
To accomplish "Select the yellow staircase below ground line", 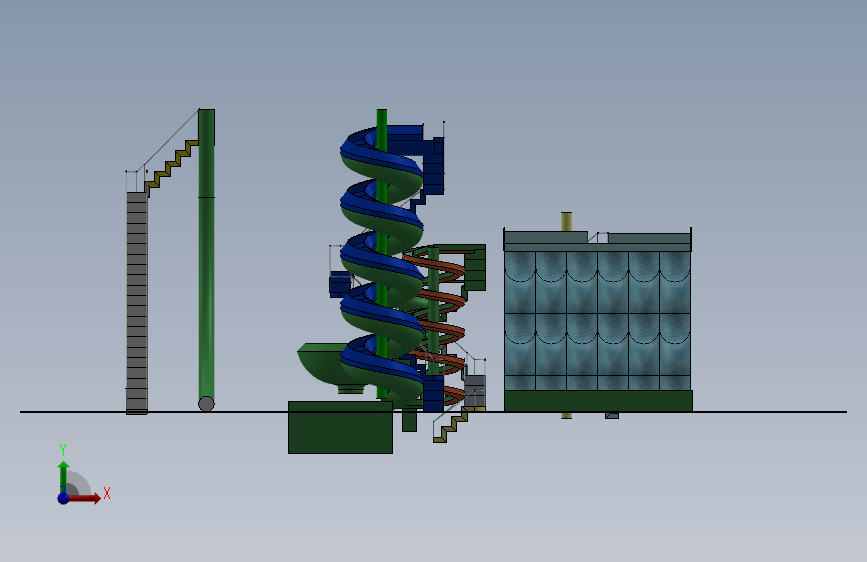I will [451, 425].
